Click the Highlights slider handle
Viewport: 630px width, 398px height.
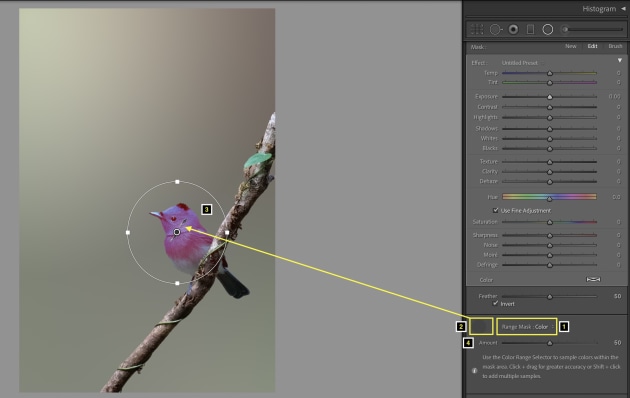[x=550, y=118]
